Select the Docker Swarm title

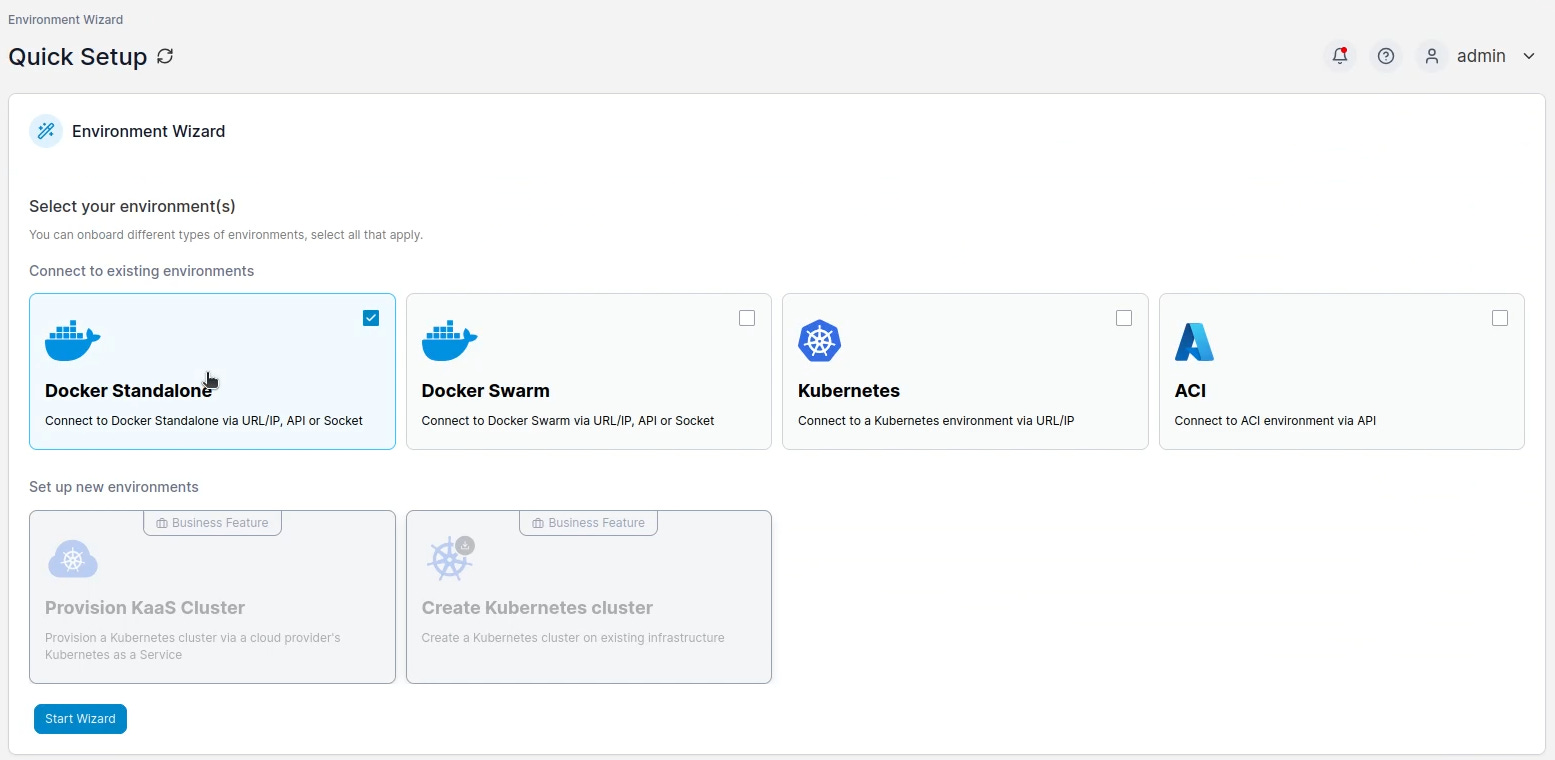tap(486, 391)
